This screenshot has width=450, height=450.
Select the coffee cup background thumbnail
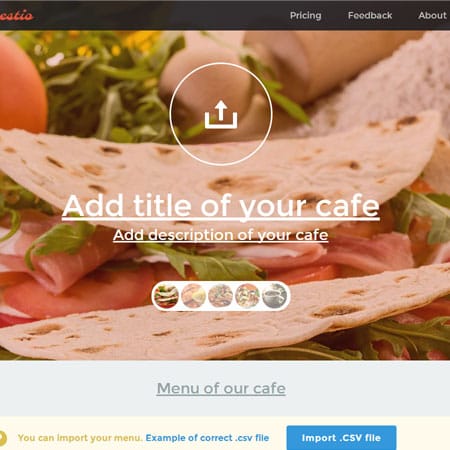pos(274,296)
